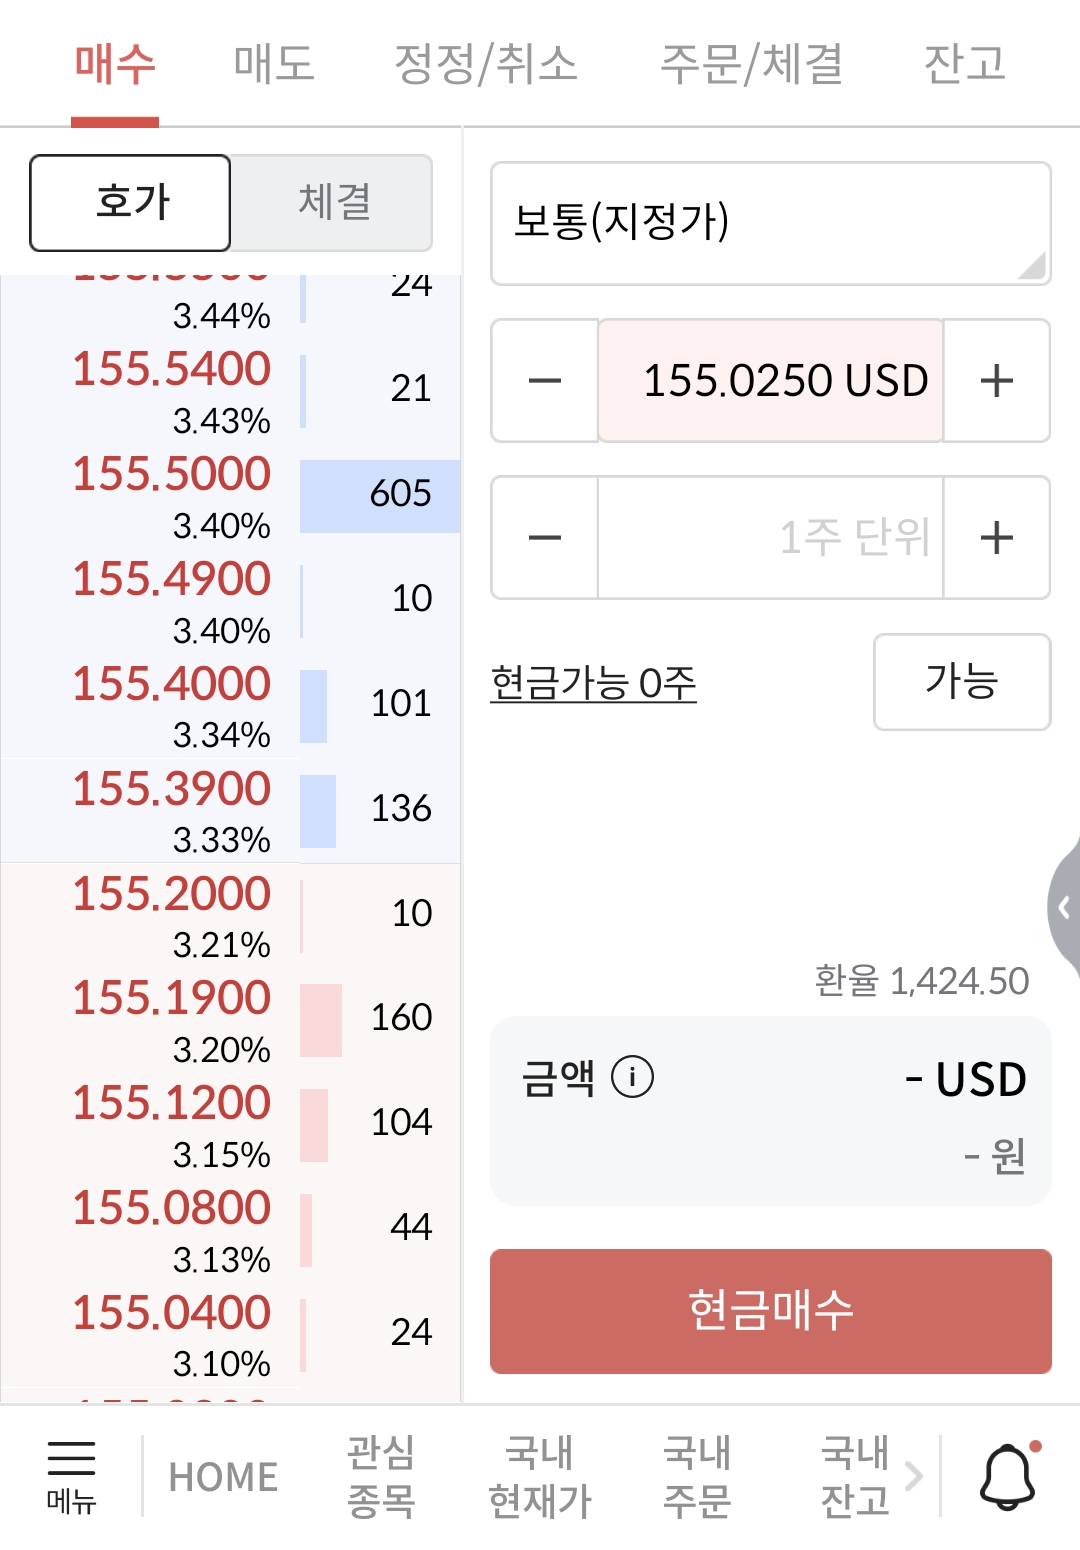1080x1550 pixels.
Task: Open the 보통(지정가) order type dropdown
Action: click(x=771, y=223)
